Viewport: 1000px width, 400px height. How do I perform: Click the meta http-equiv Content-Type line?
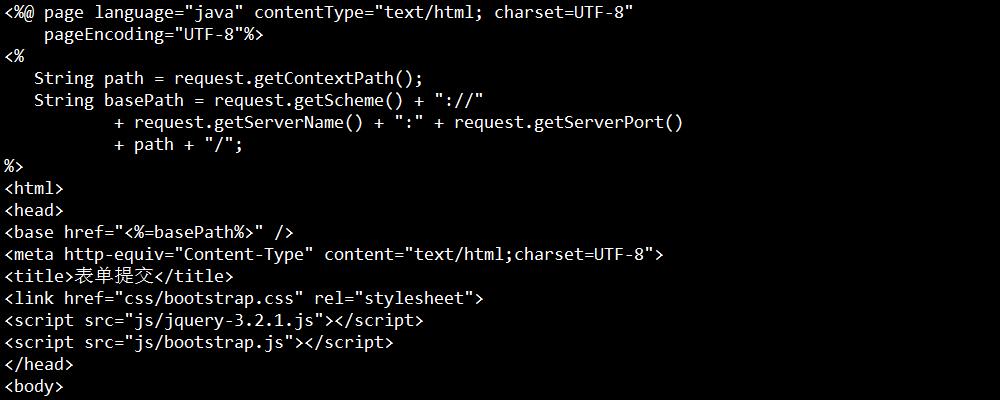pyautogui.click(x=333, y=255)
